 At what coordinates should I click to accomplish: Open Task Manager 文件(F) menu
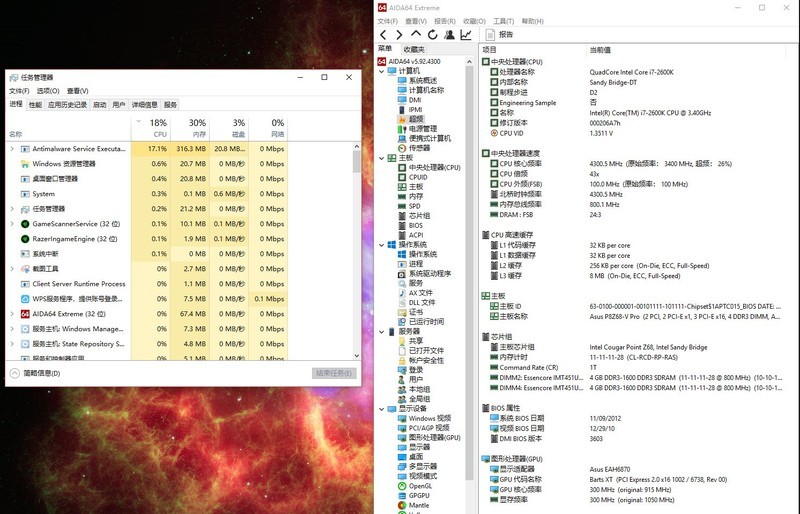click(19, 91)
